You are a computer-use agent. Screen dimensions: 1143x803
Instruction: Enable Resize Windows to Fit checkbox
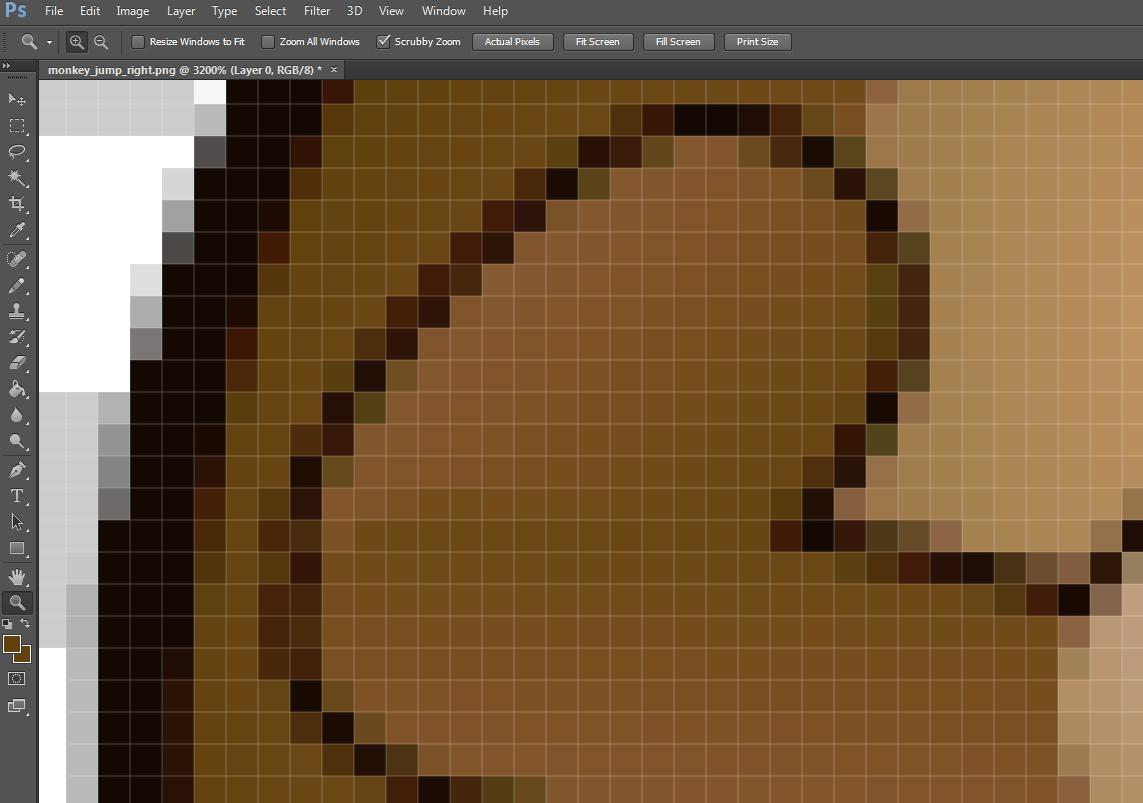(138, 42)
